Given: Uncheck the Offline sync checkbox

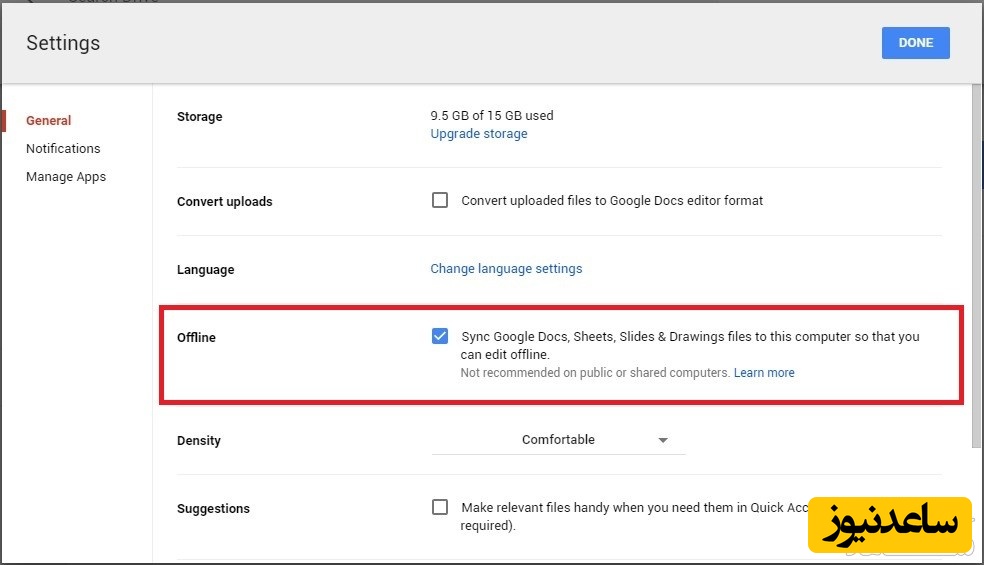Looking at the screenshot, I should tap(440, 336).
